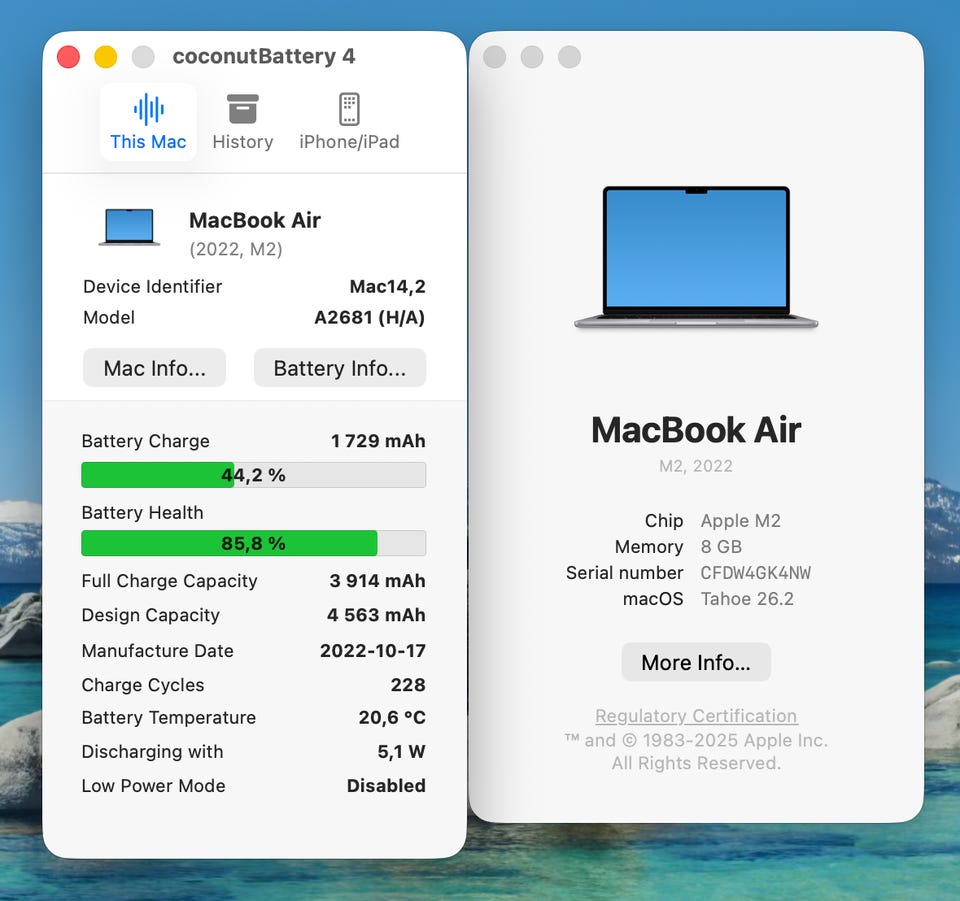
Task: Click the 8 GB memory value
Action: (721, 546)
